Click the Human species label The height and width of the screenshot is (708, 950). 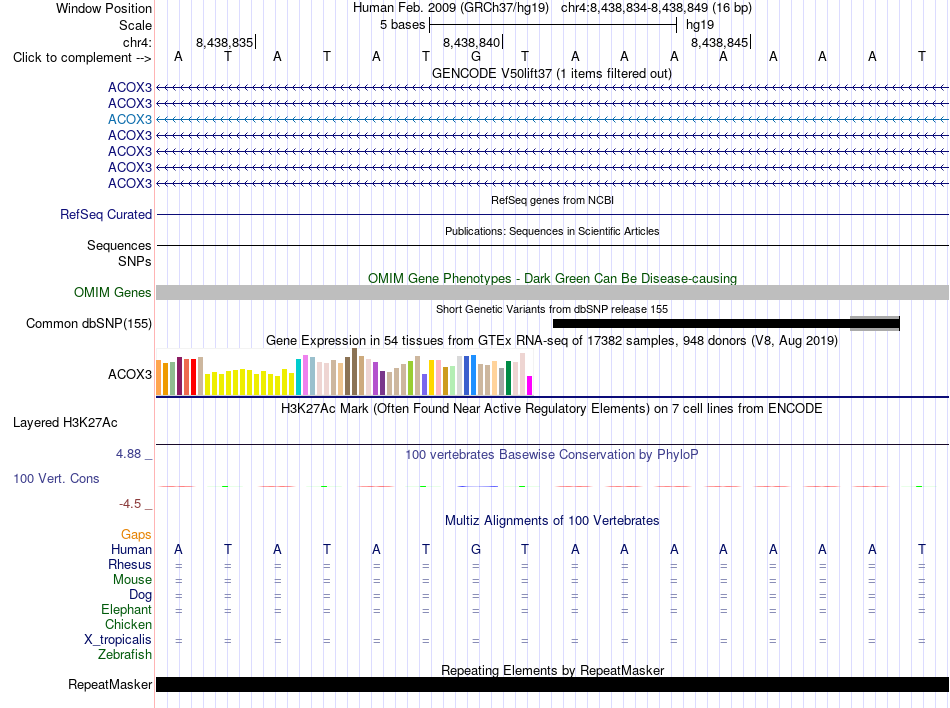click(x=131, y=549)
